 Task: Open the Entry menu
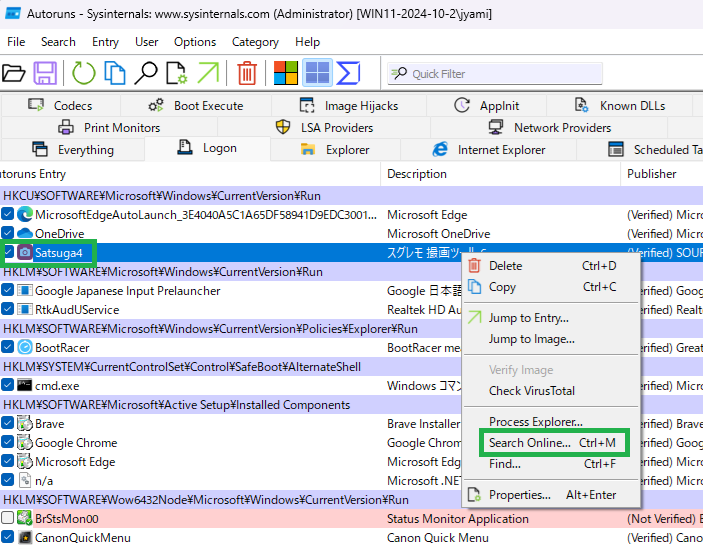tap(105, 42)
